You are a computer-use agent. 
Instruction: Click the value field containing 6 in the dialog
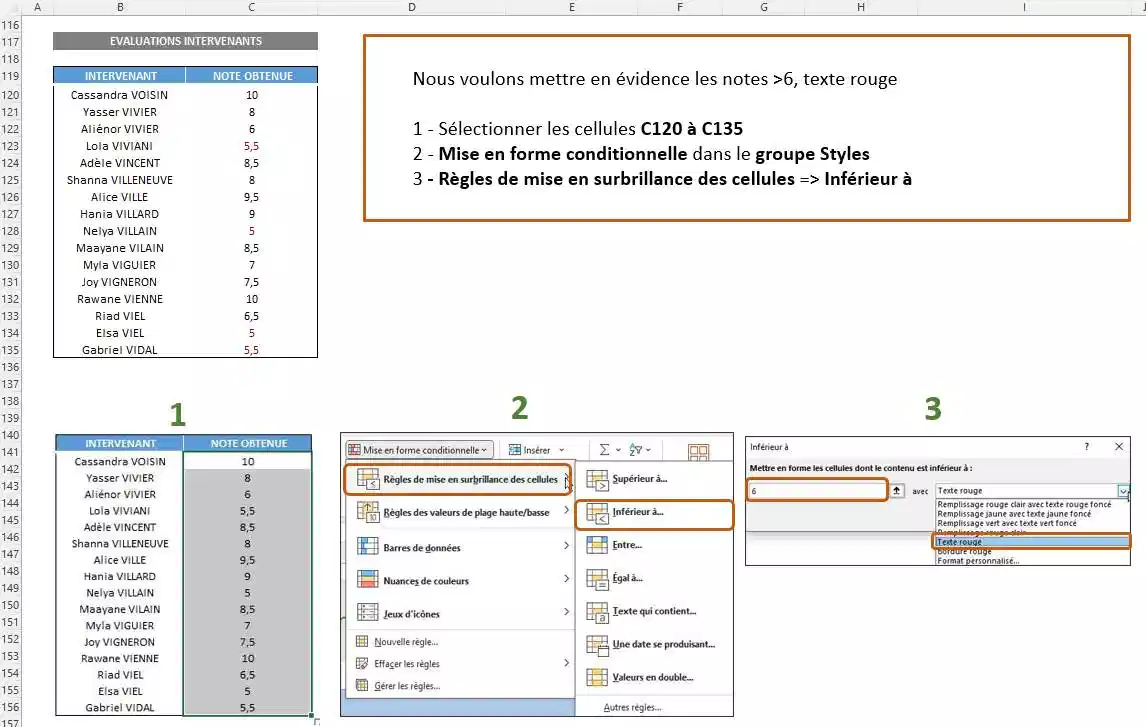[816, 490]
